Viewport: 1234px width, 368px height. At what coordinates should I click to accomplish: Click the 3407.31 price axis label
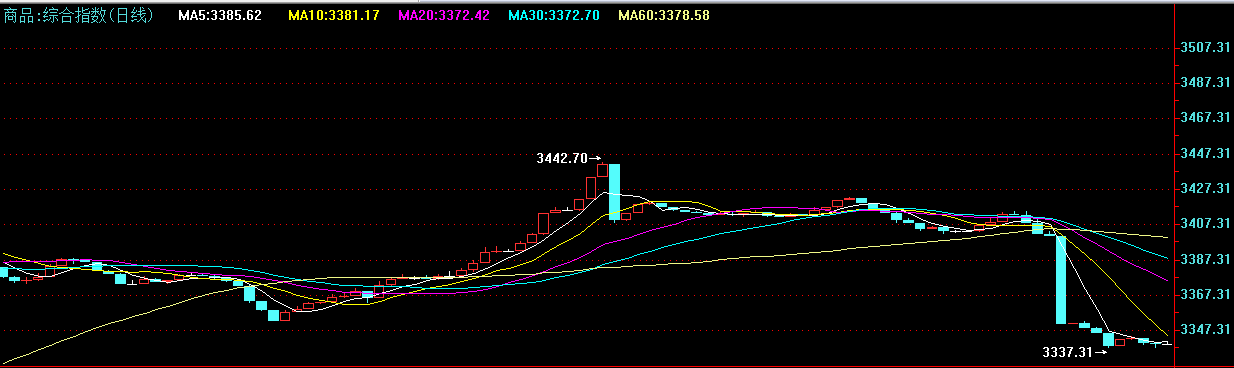coord(1205,223)
